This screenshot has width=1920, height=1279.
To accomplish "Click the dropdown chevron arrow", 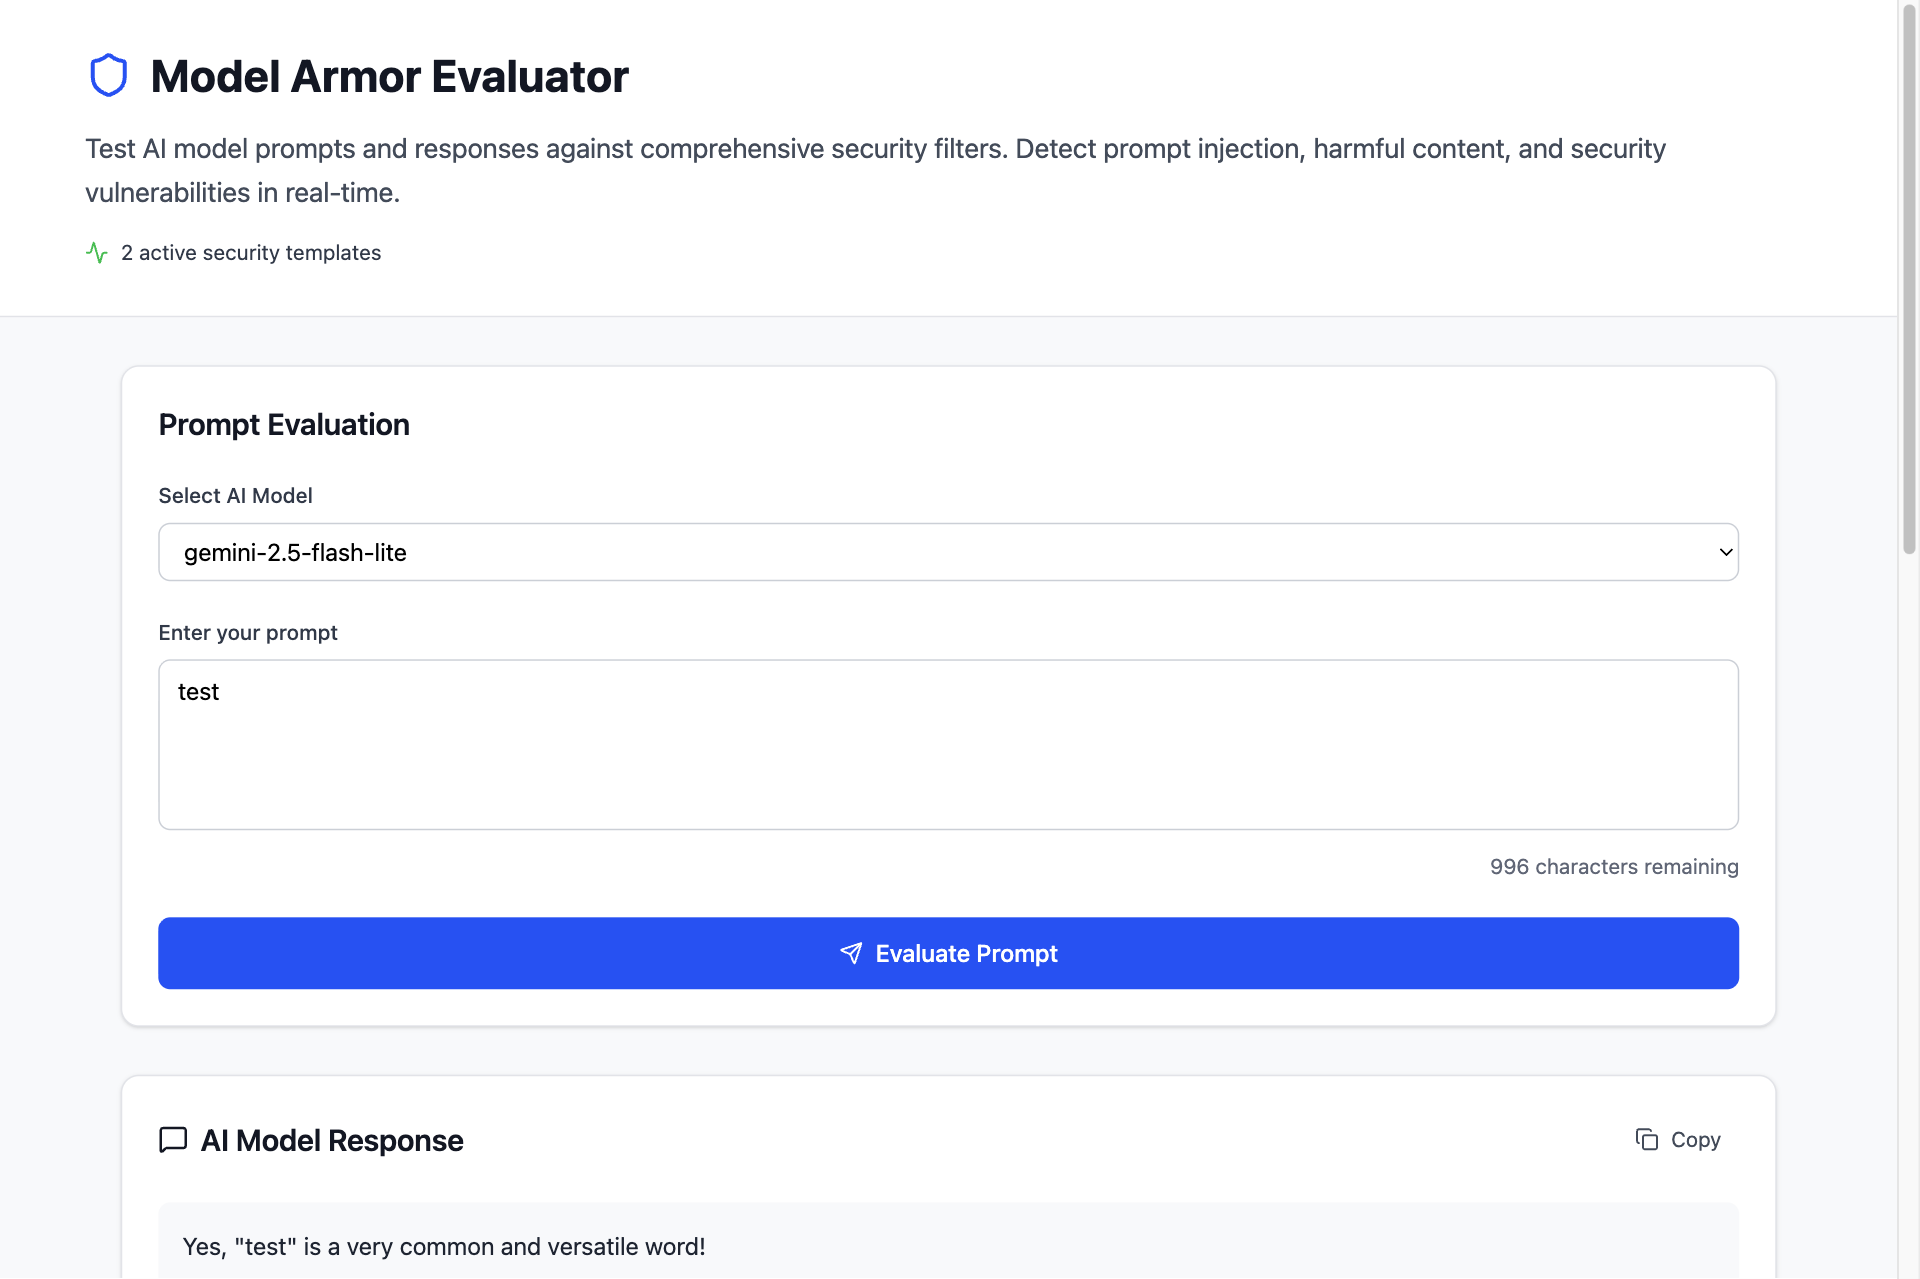I will 1725,552.
